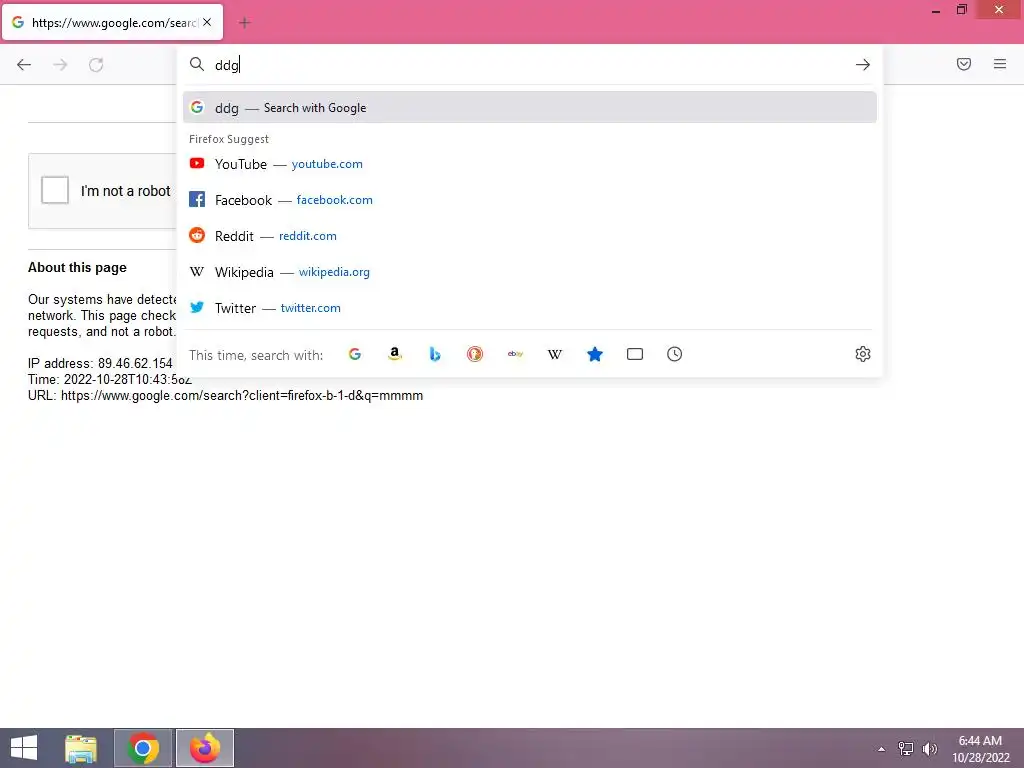Check the I'm not a robot box
The height and width of the screenshot is (768, 1024).
pyautogui.click(x=55, y=190)
